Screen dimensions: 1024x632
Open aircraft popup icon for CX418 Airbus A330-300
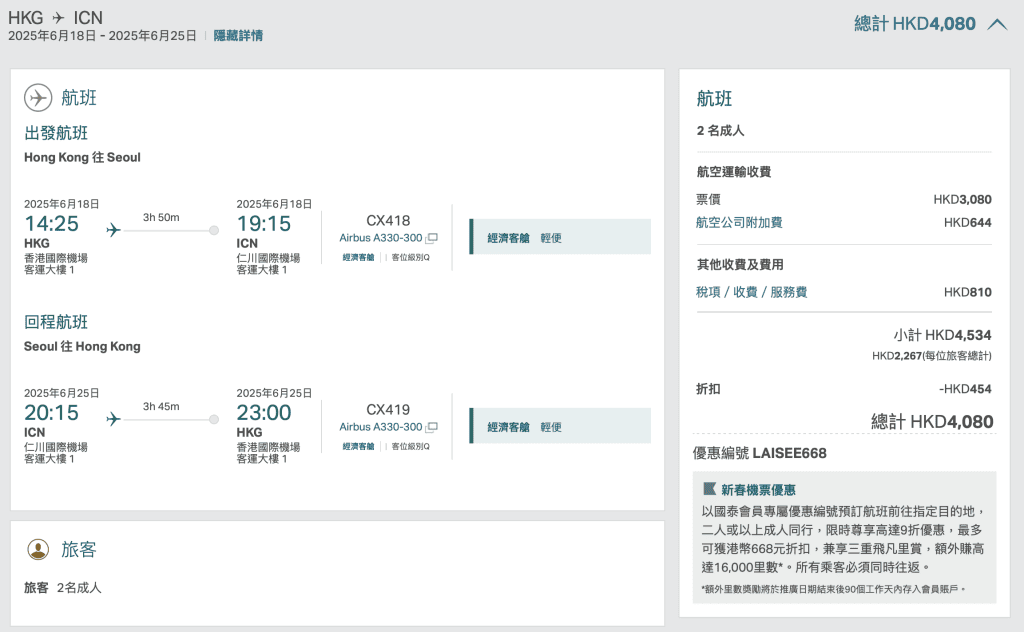pyautogui.click(x=432, y=238)
